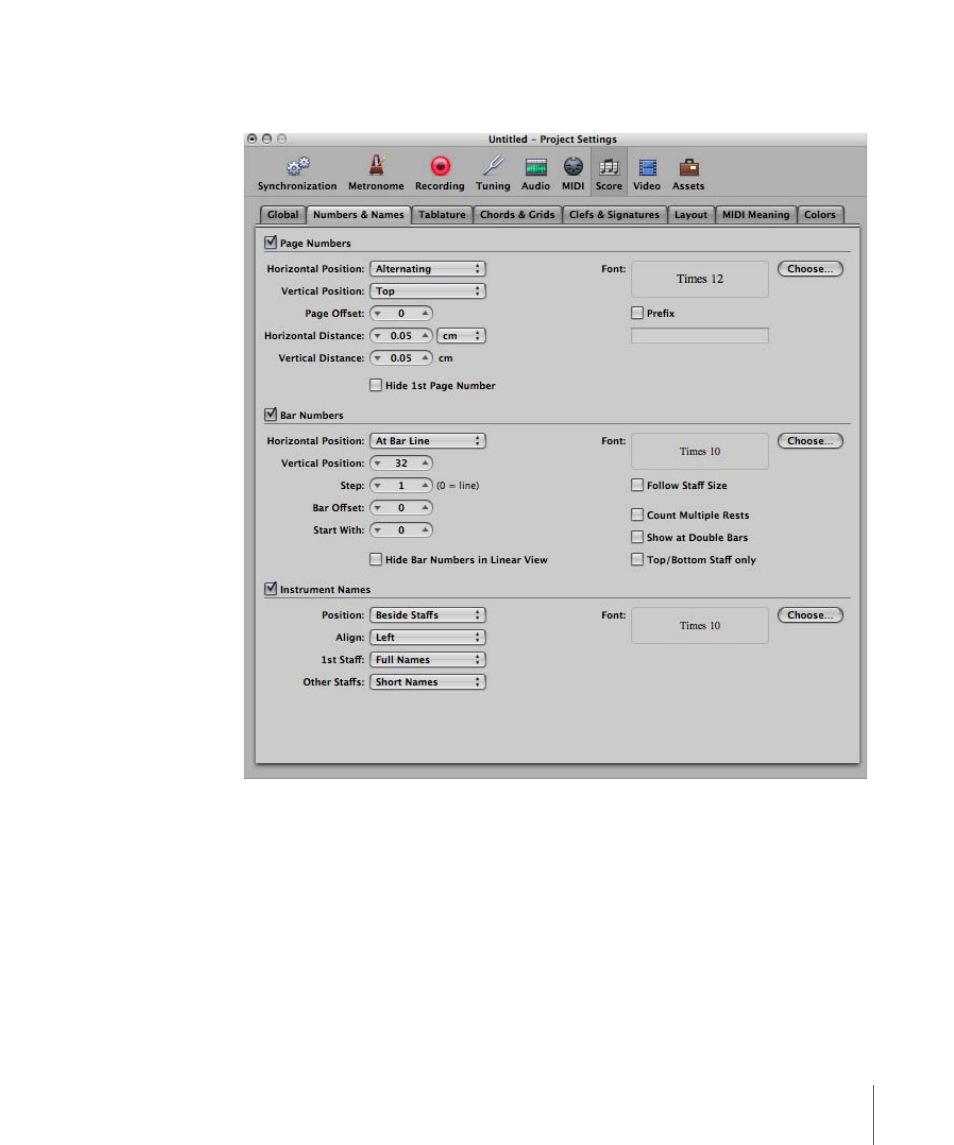This screenshot has width=954, height=1145.
Task: Click Times 12 font preview box
Action: [700, 279]
